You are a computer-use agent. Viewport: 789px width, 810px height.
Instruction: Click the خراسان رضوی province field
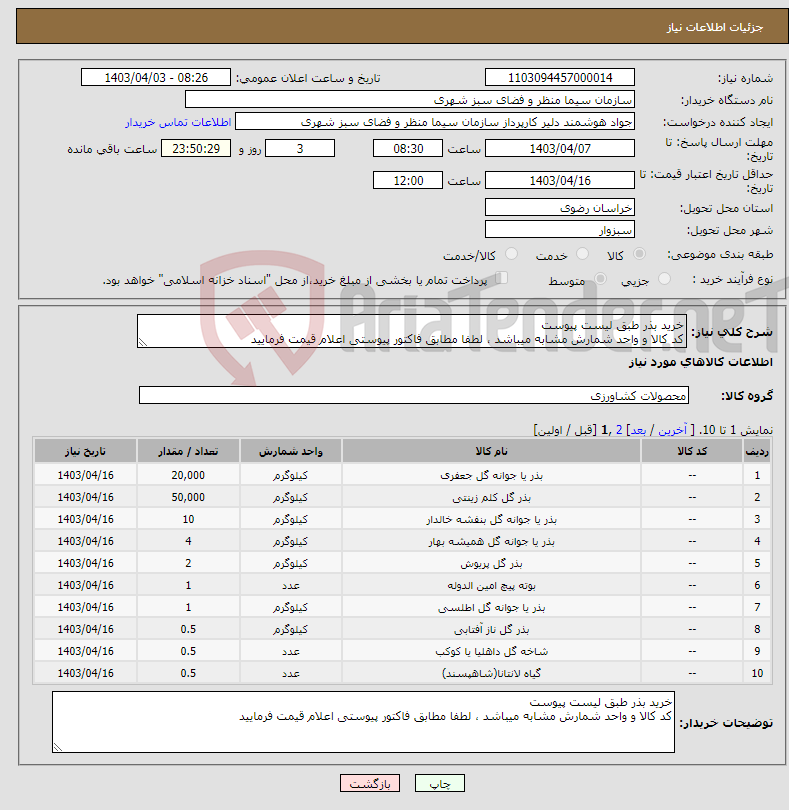tap(560, 208)
